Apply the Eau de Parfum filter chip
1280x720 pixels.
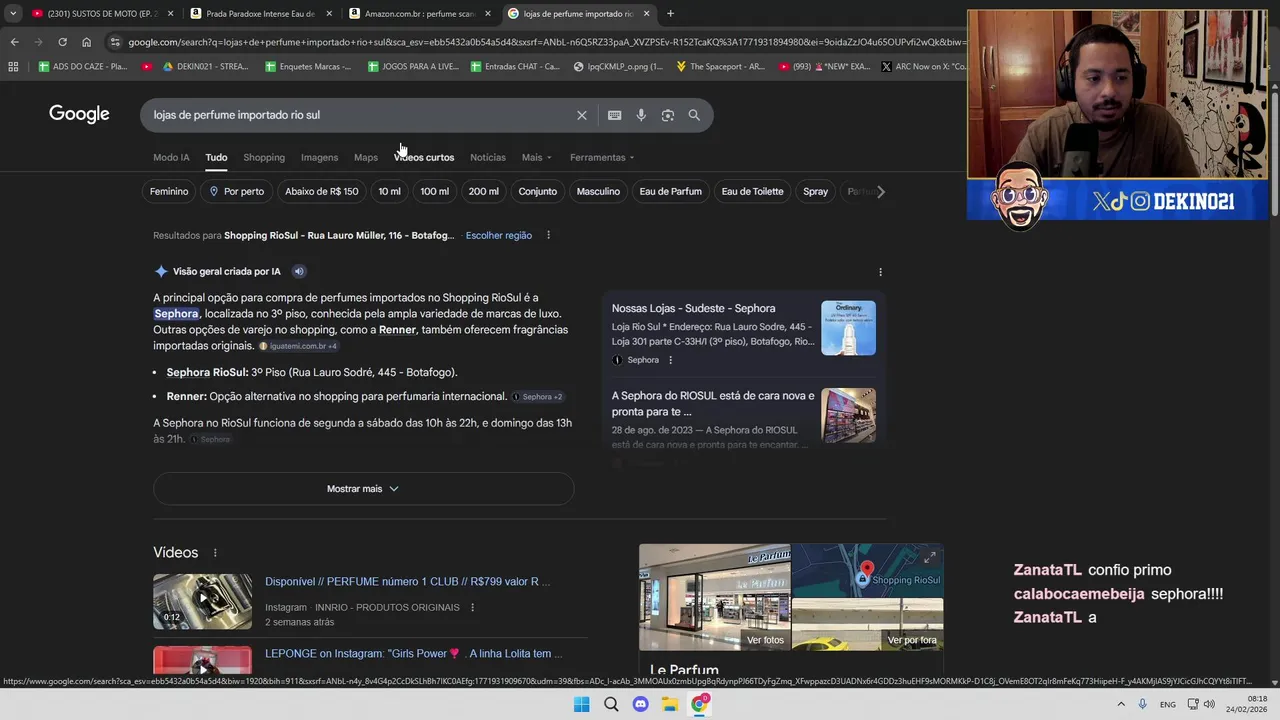pyautogui.click(x=670, y=191)
